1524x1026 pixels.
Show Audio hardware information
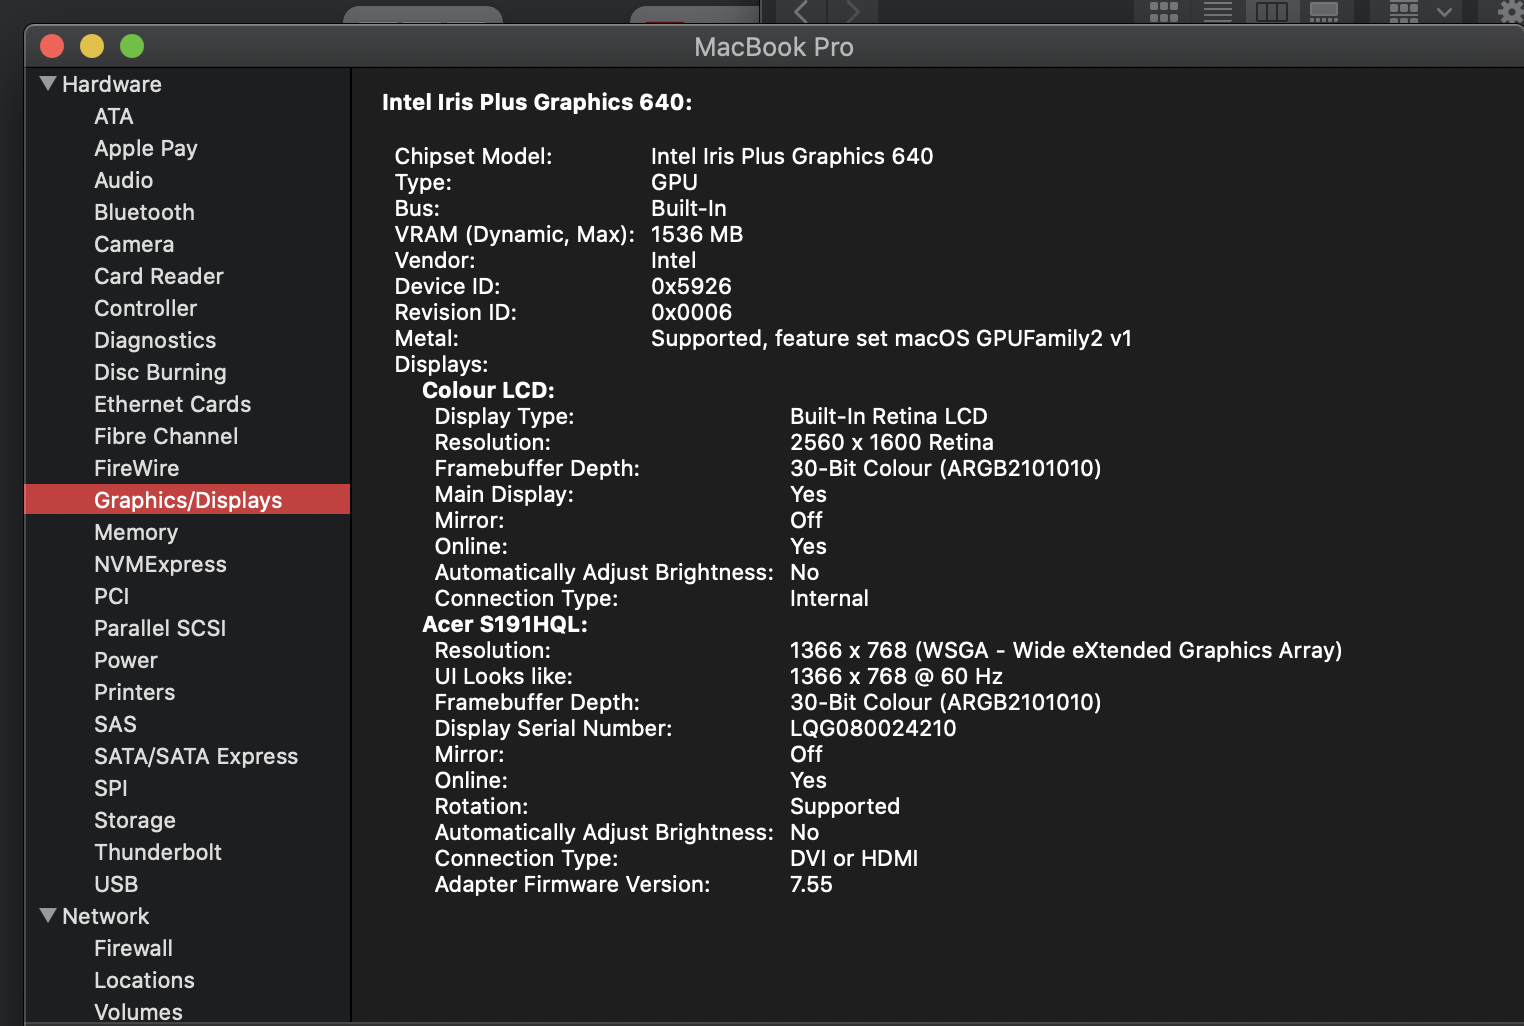pyautogui.click(x=124, y=180)
